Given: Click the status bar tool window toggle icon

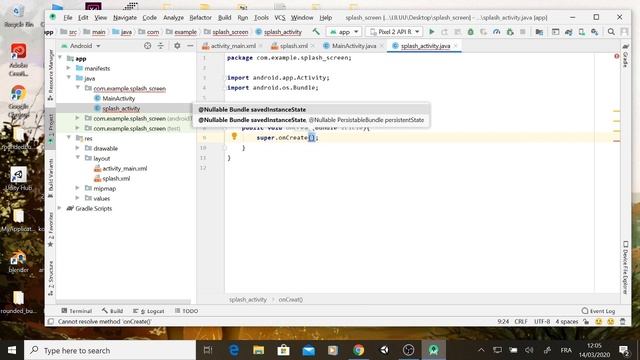Looking at the screenshot, I should 51,322.
